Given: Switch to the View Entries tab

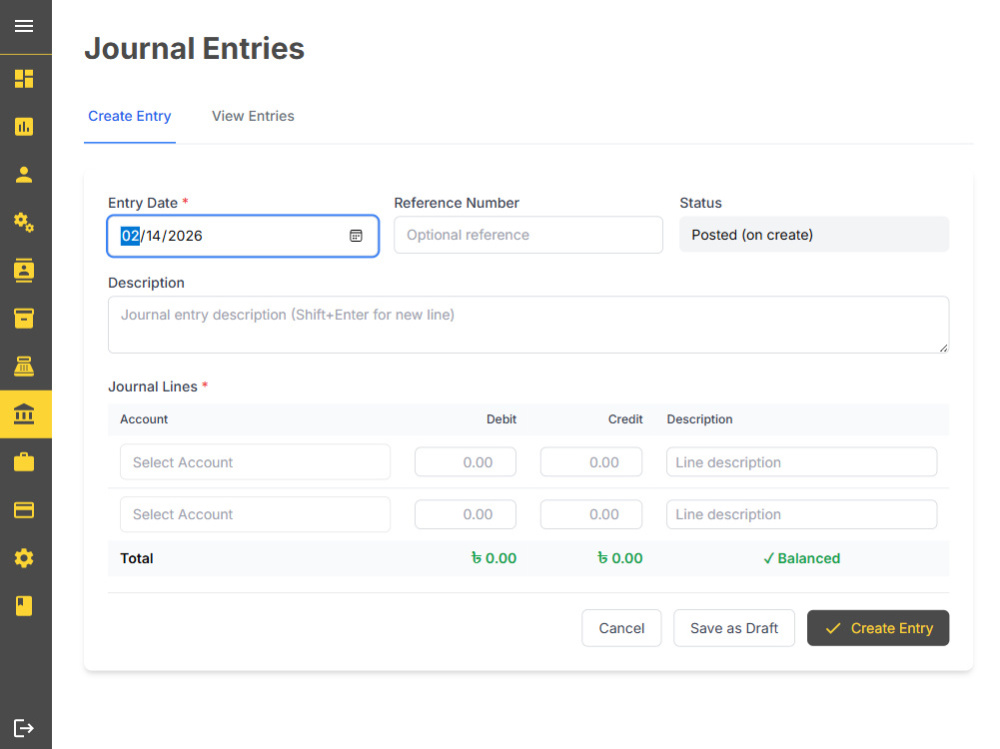Looking at the screenshot, I should click(x=253, y=116).
